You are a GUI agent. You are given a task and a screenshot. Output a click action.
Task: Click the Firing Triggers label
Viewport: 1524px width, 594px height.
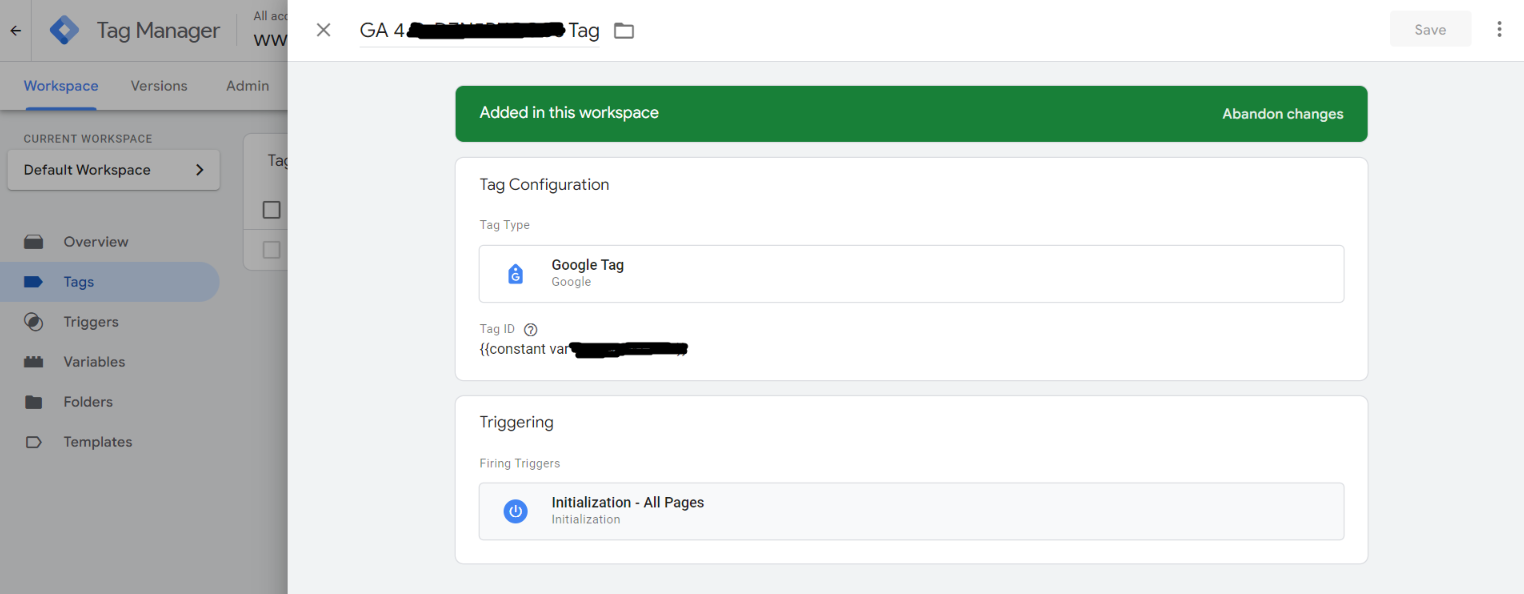coord(520,464)
